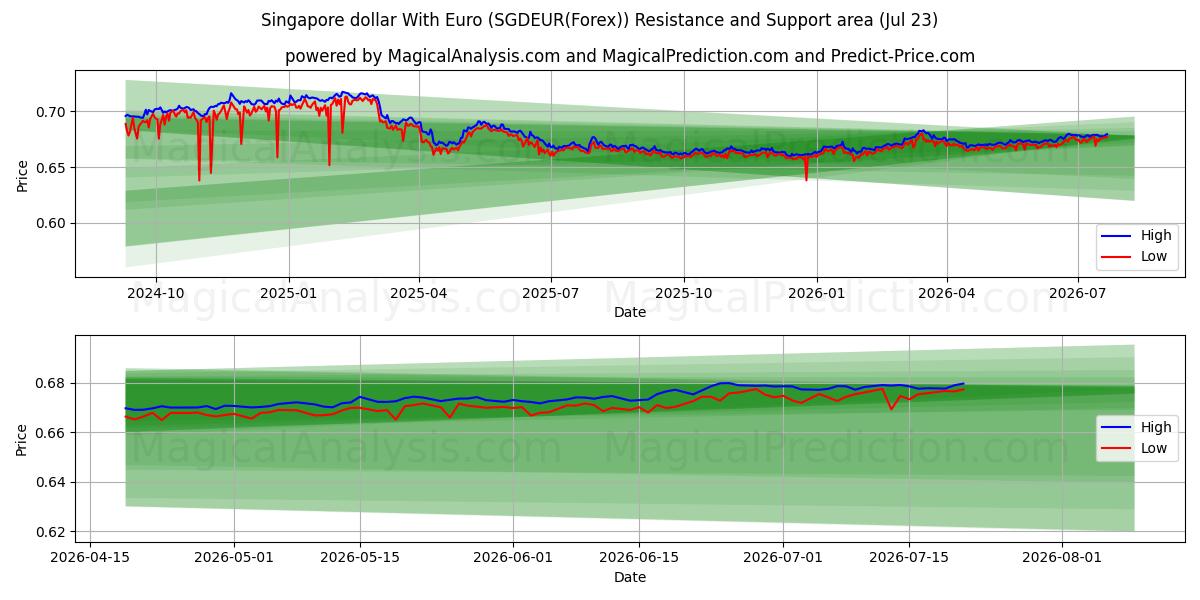Click the '0.64' price tick in bottom chart
Screen dimensions: 1200x600
[x=52, y=482]
